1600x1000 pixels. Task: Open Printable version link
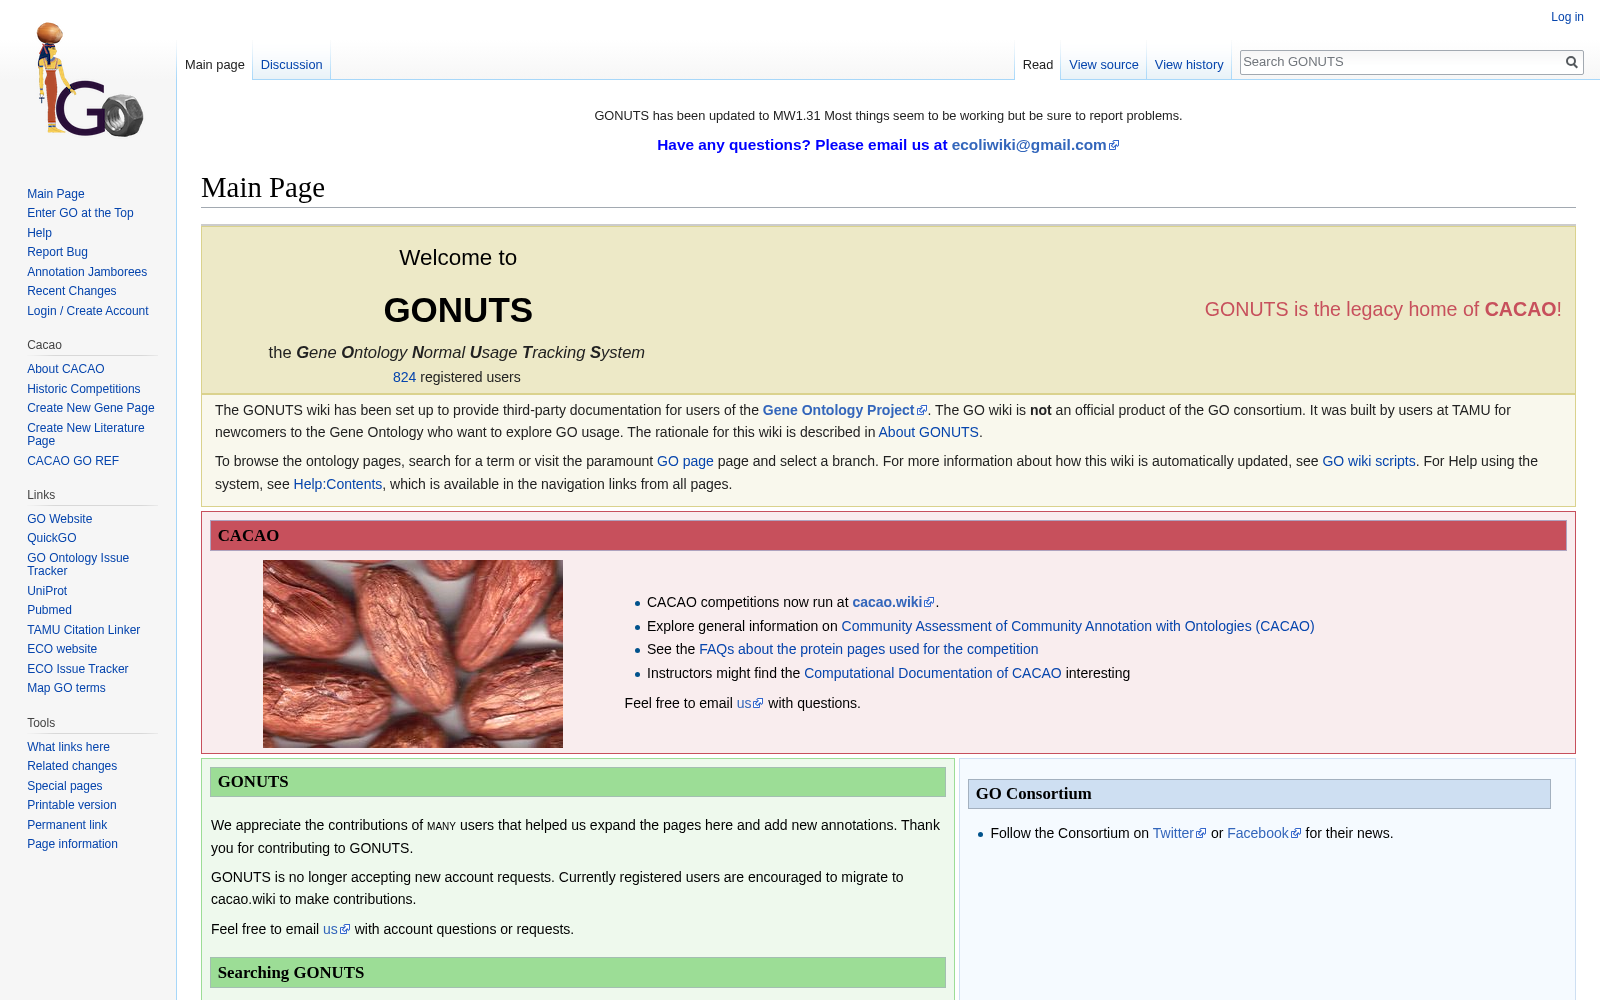(x=71, y=805)
